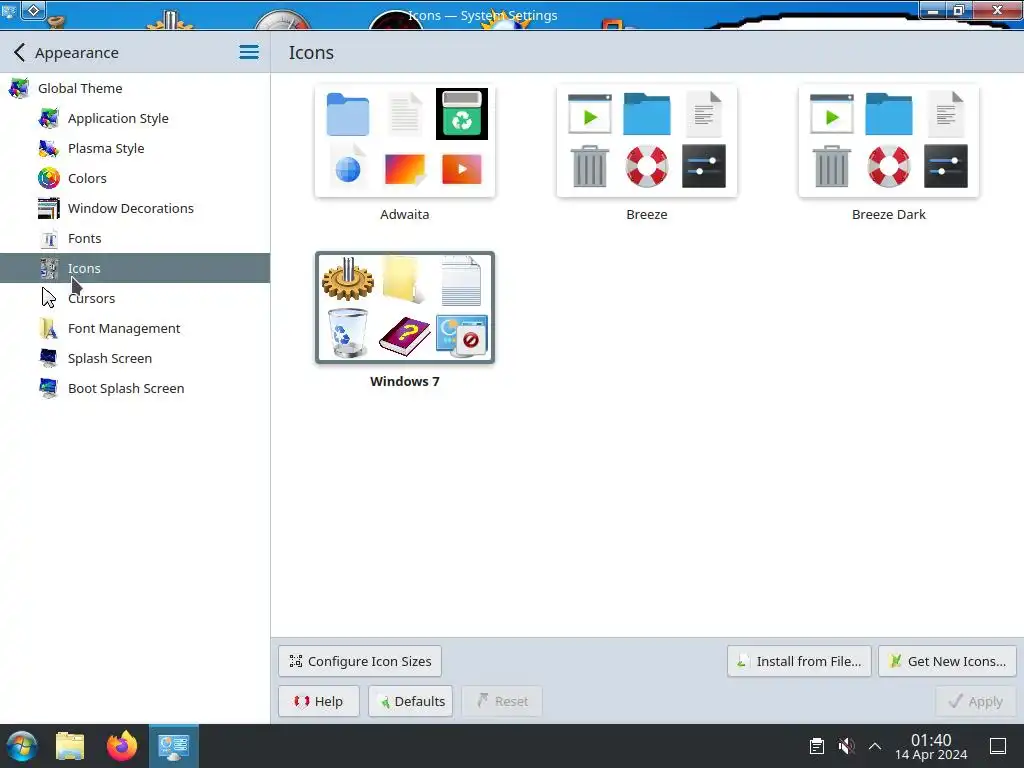
Task: Click the muted volume tray icon
Action: point(846,746)
